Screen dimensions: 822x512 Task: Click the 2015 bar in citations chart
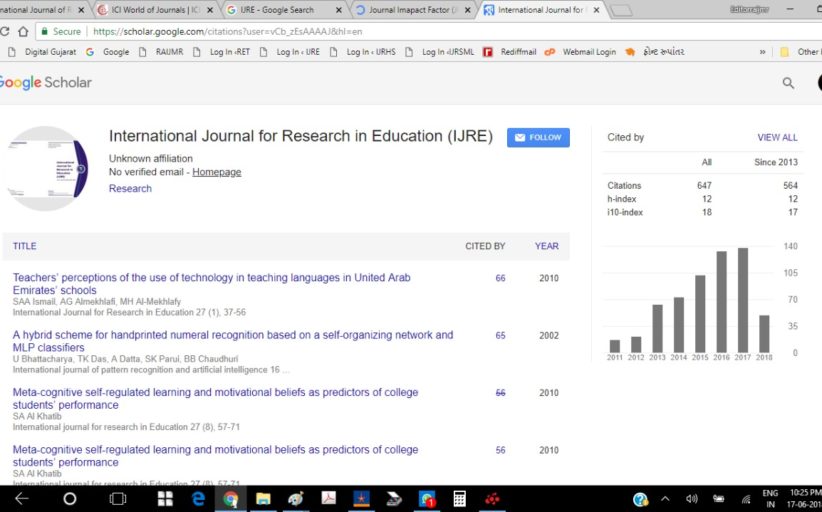(700, 314)
